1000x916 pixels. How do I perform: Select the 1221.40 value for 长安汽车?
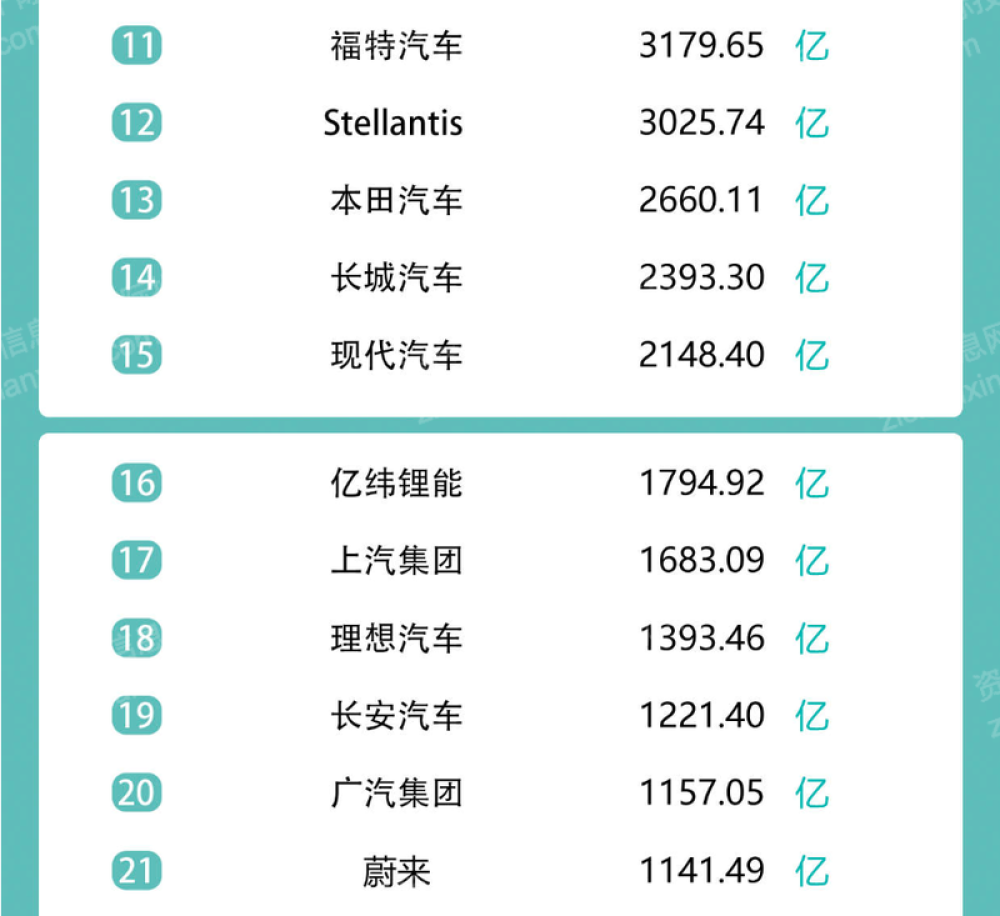click(701, 715)
